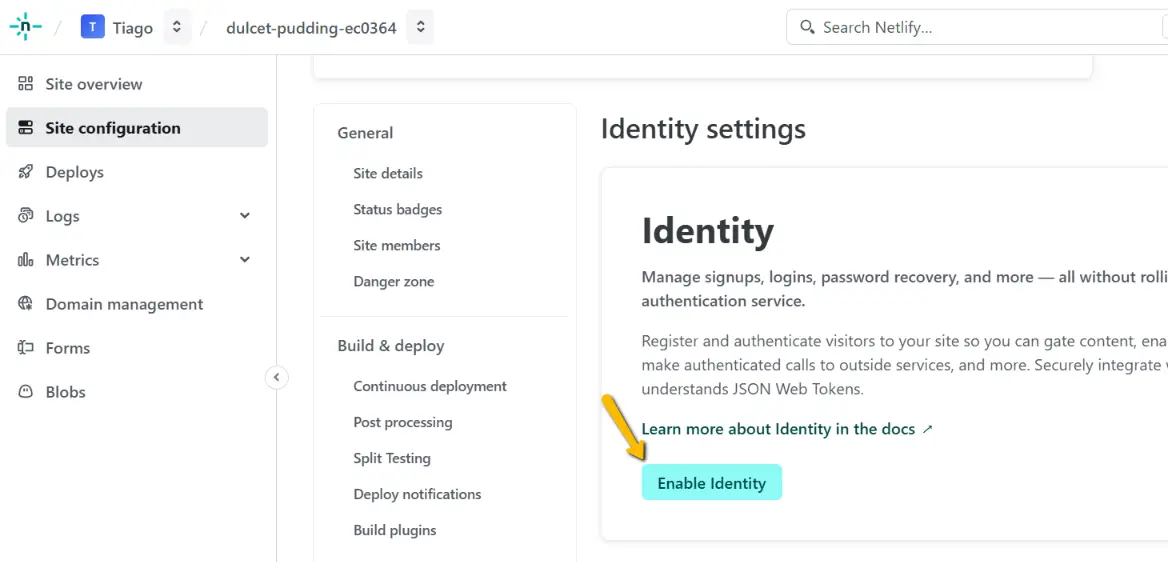Click the external link arrow icon
1168x562 pixels.
coord(927,429)
